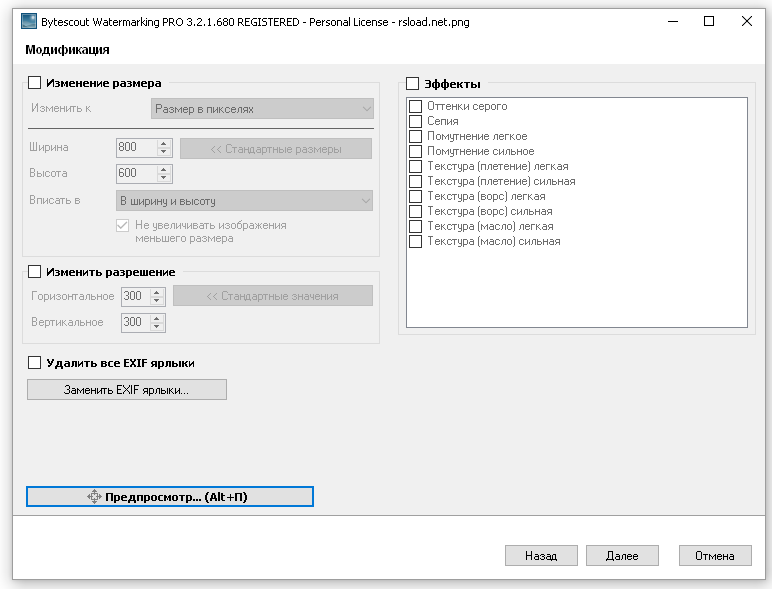Check Помутнение сильное effect

pyautogui.click(x=416, y=151)
